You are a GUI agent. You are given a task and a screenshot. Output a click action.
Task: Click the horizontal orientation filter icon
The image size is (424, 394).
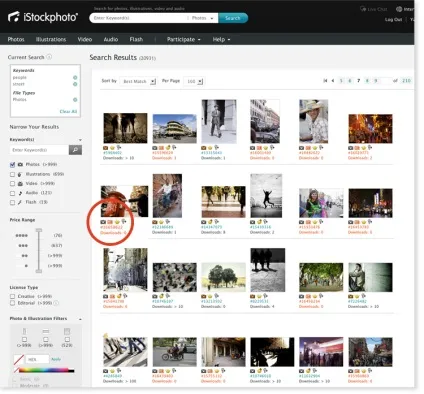tap(46, 331)
